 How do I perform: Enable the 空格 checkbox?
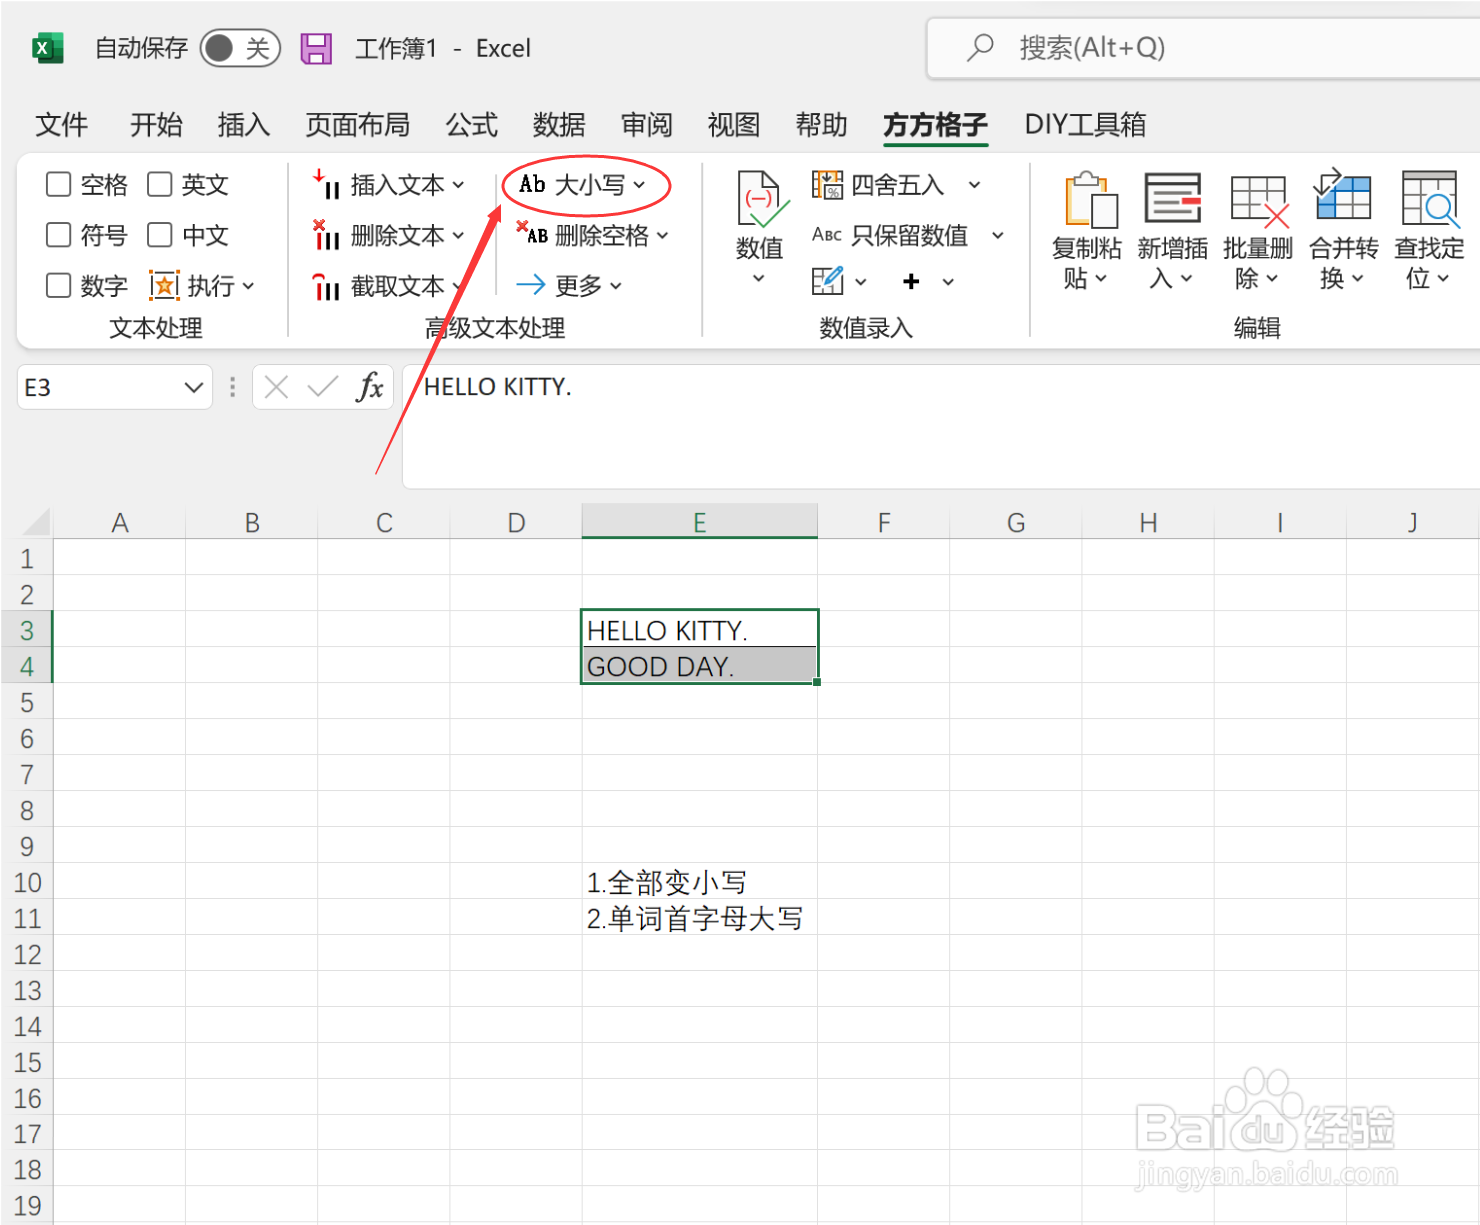pyautogui.click(x=58, y=184)
